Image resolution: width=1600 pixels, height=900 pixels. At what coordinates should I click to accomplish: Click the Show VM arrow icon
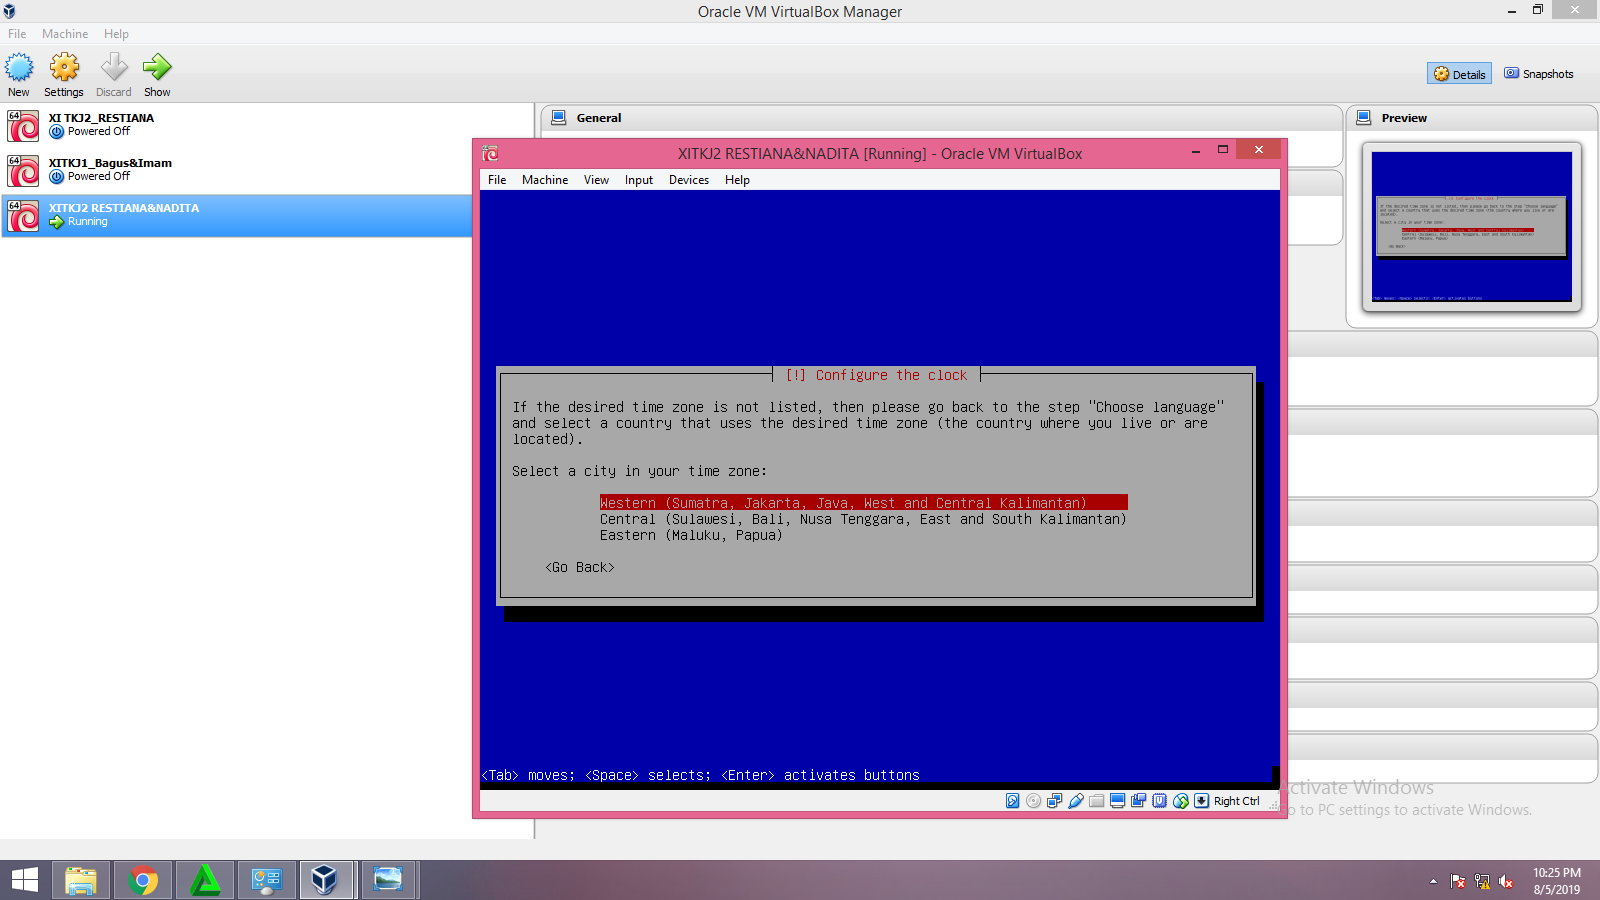click(157, 67)
